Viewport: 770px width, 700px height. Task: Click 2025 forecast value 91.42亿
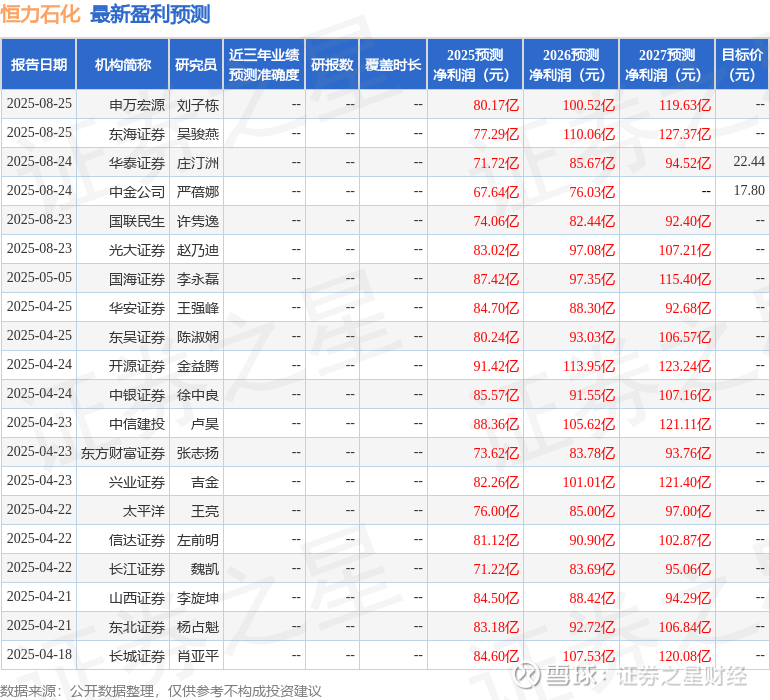point(496,366)
